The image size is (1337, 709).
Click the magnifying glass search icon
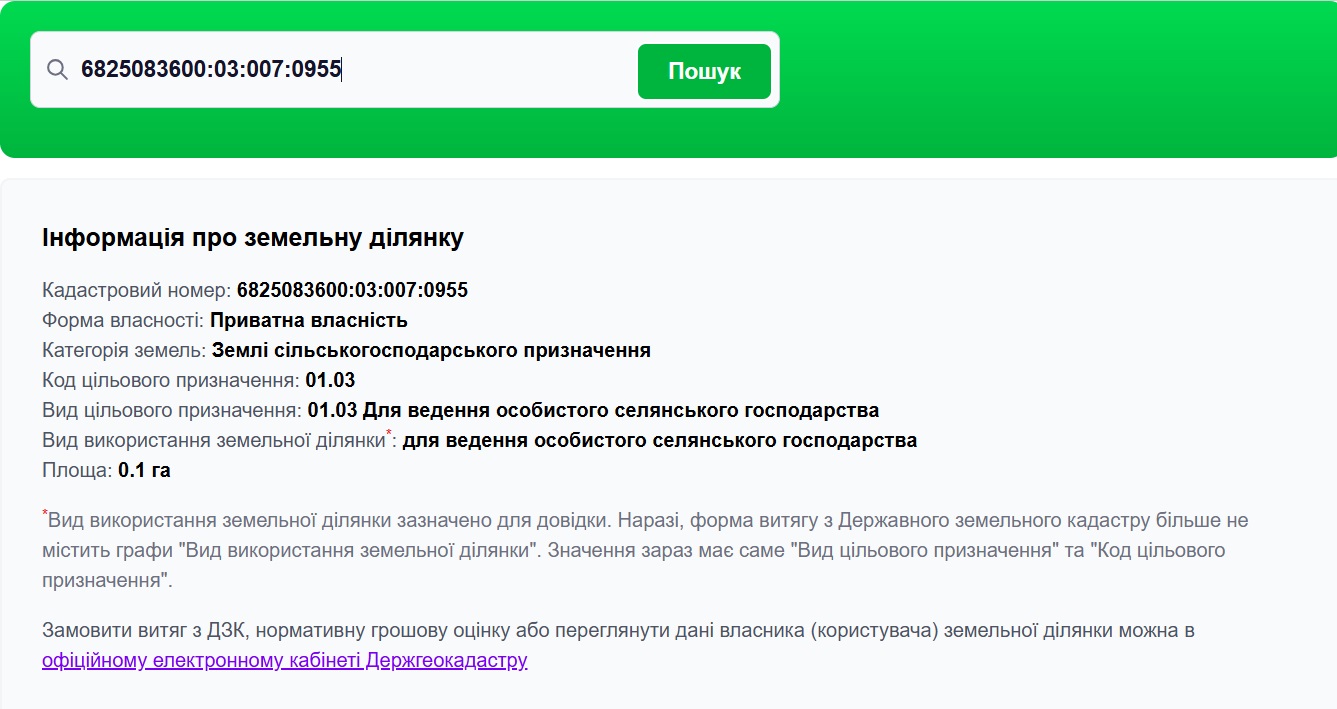[57, 70]
